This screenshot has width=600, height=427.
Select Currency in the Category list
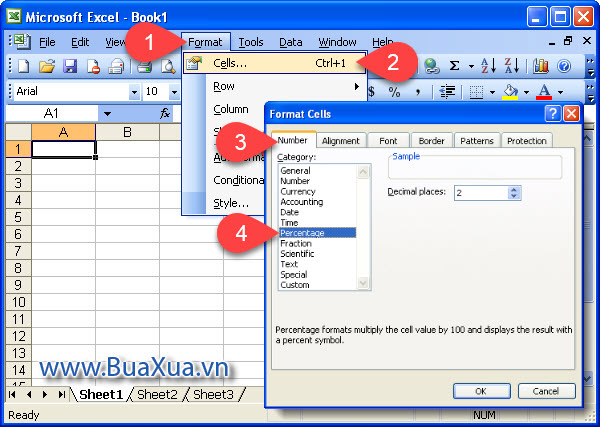pyautogui.click(x=298, y=191)
